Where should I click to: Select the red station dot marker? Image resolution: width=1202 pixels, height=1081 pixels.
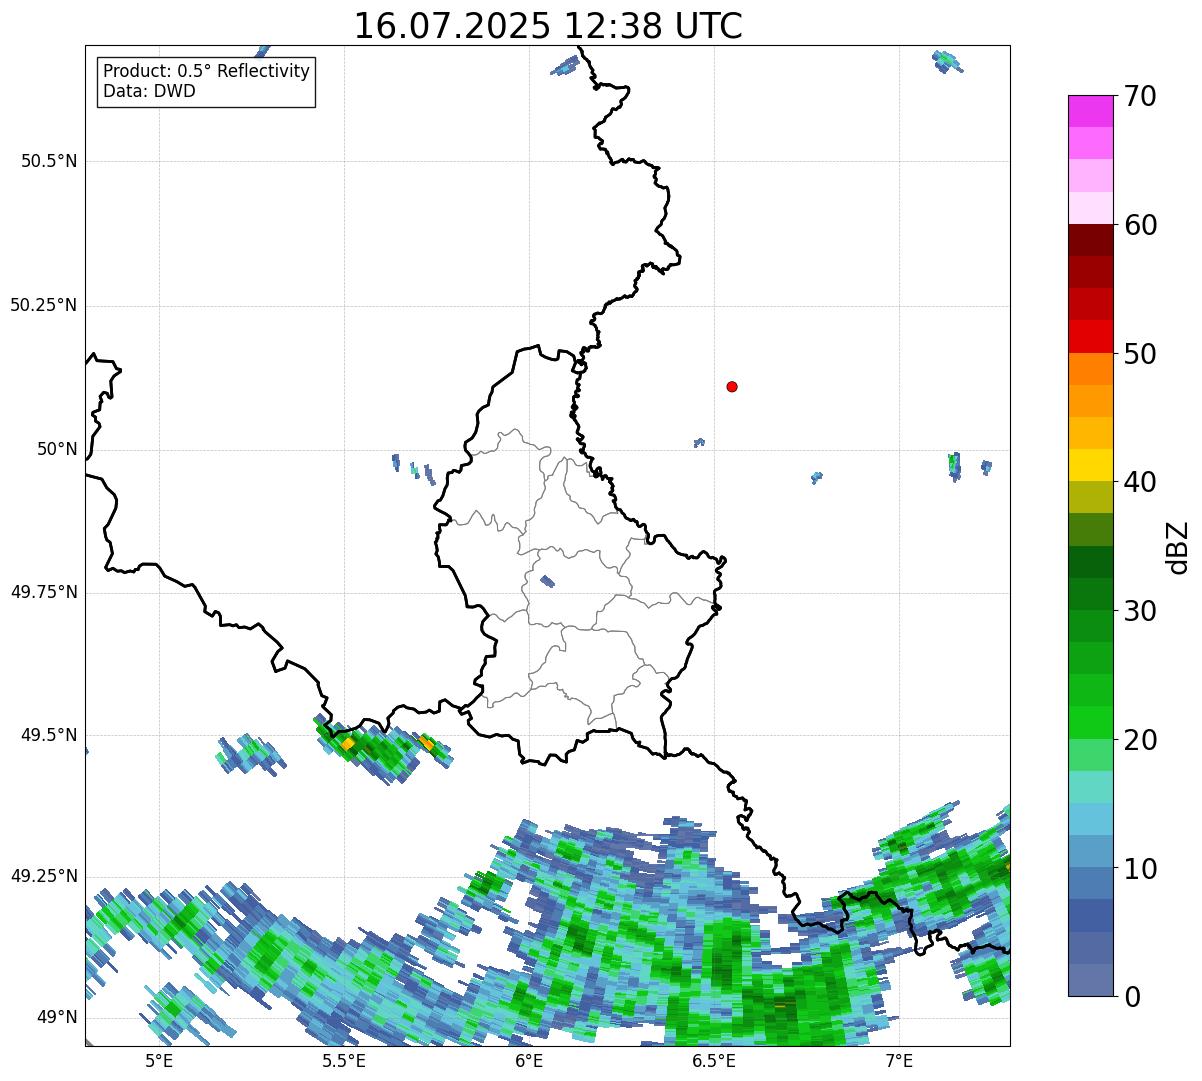click(732, 386)
